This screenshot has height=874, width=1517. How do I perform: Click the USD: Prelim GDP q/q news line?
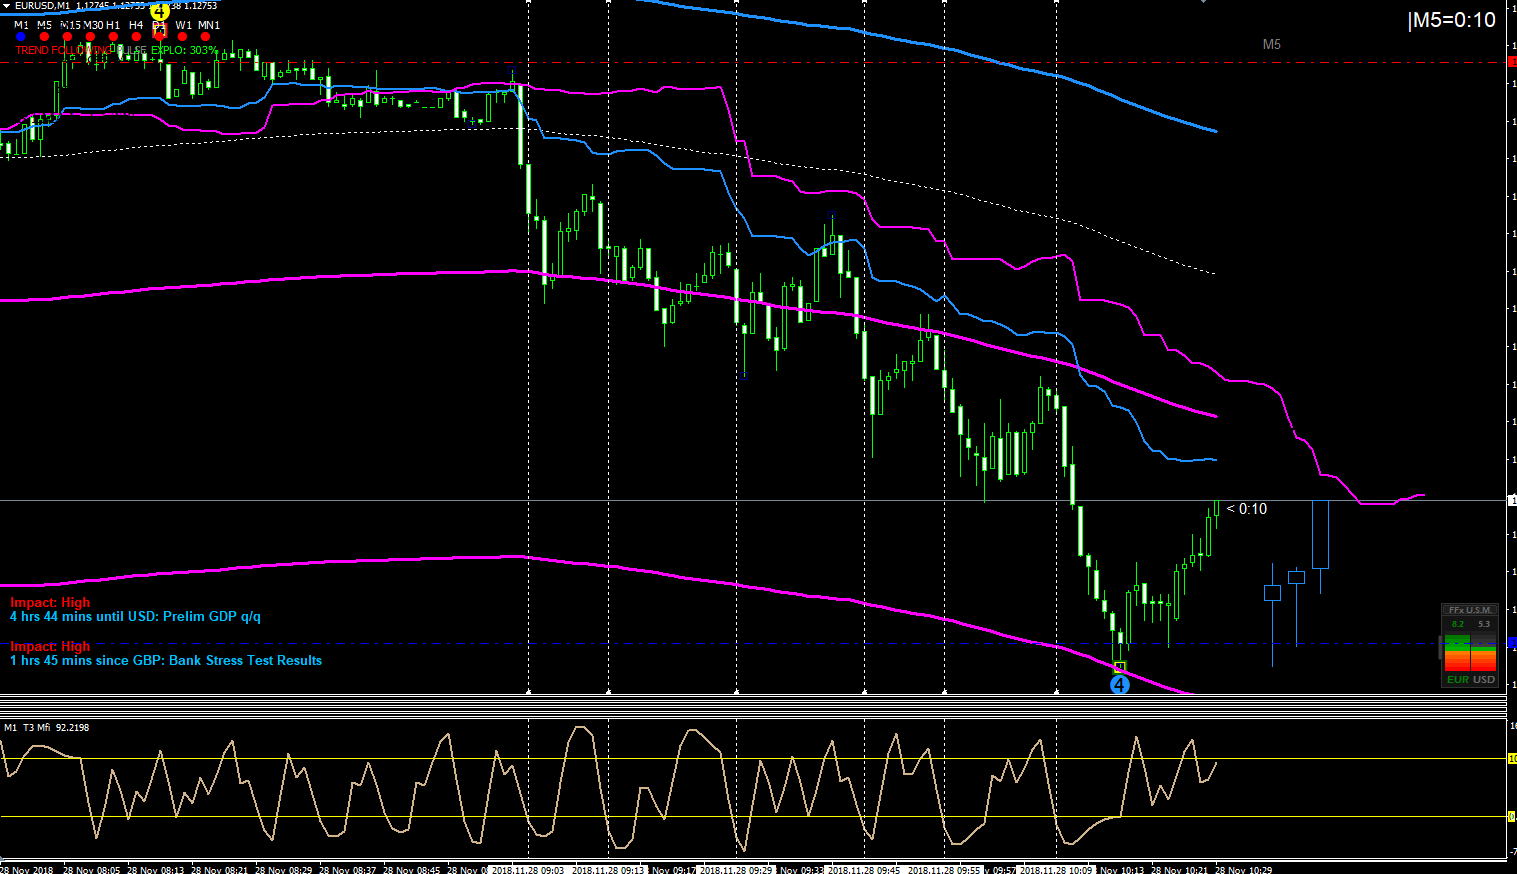tap(135, 617)
